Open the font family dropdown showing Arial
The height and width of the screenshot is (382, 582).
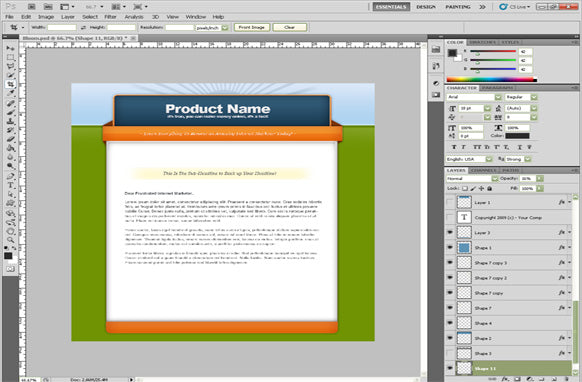coord(474,97)
